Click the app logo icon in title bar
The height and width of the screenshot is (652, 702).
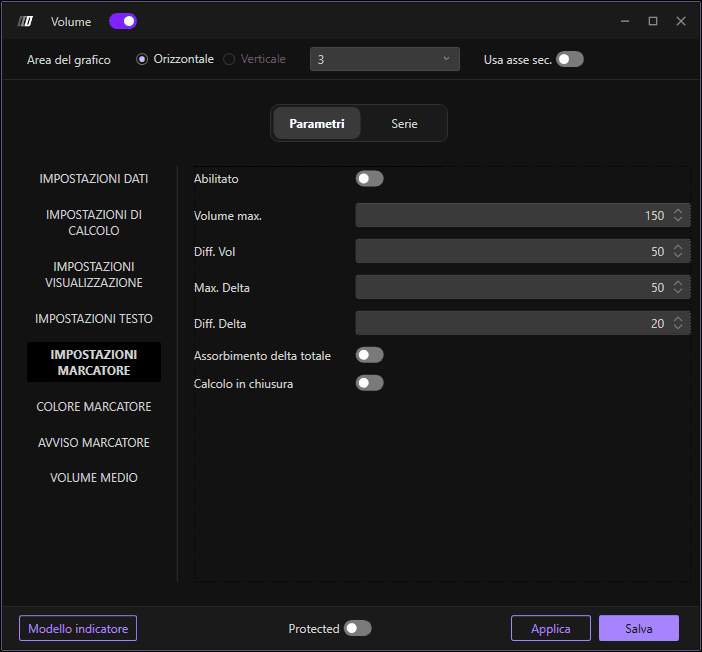(25, 21)
